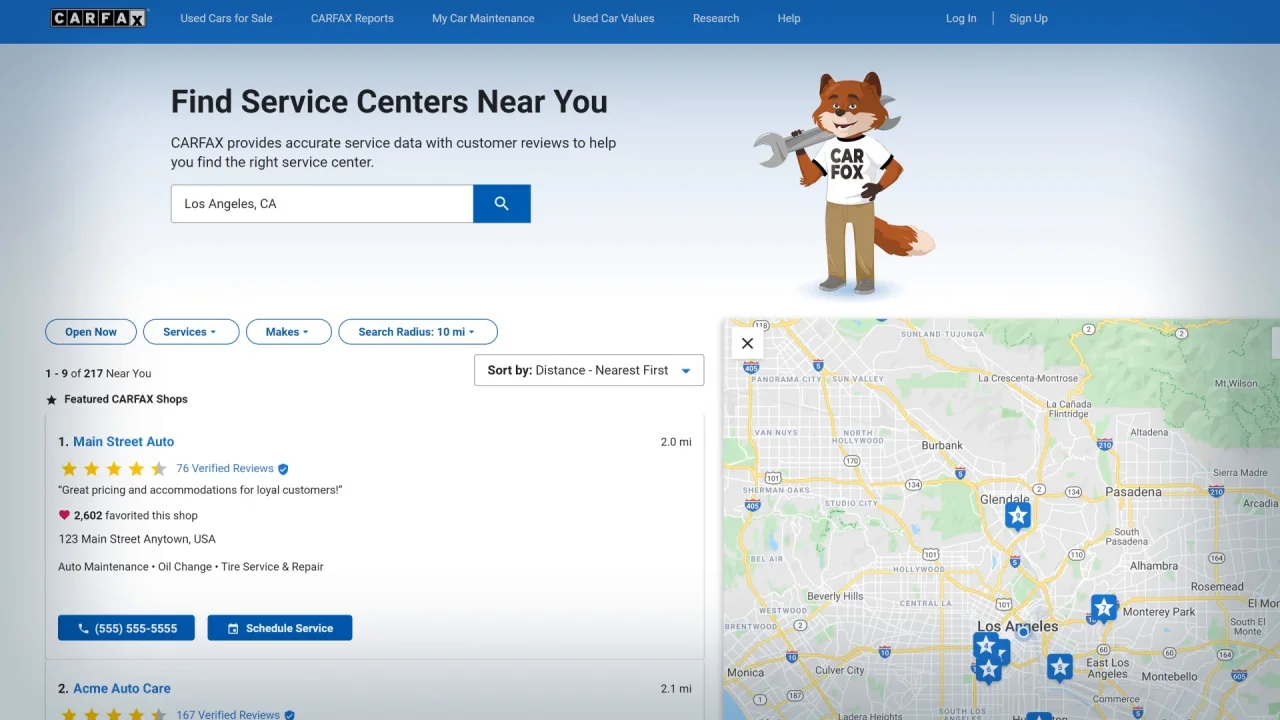
Task: Click the Main Street Auto star rating
Action: (x=113, y=469)
